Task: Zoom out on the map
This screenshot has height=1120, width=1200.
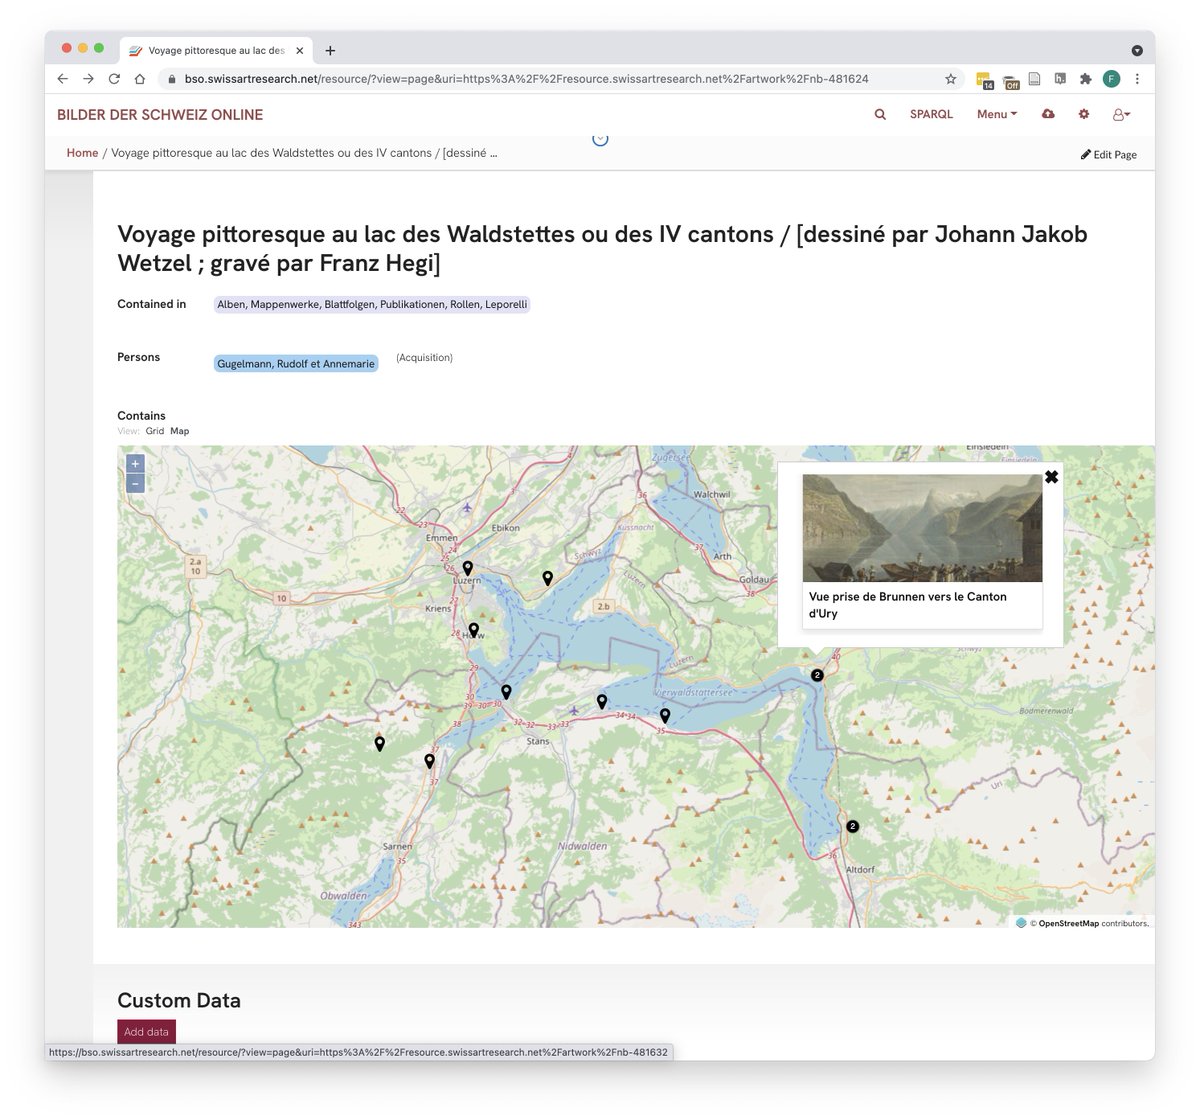Action: pyautogui.click(x=135, y=484)
